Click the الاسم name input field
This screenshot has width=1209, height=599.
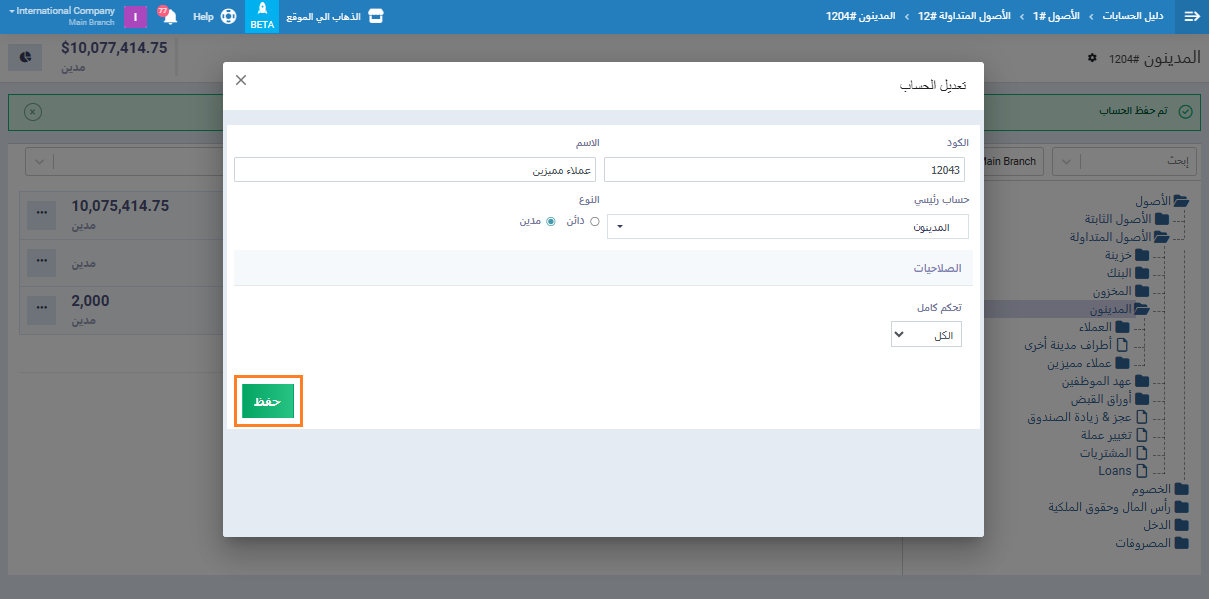coord(415,170)
